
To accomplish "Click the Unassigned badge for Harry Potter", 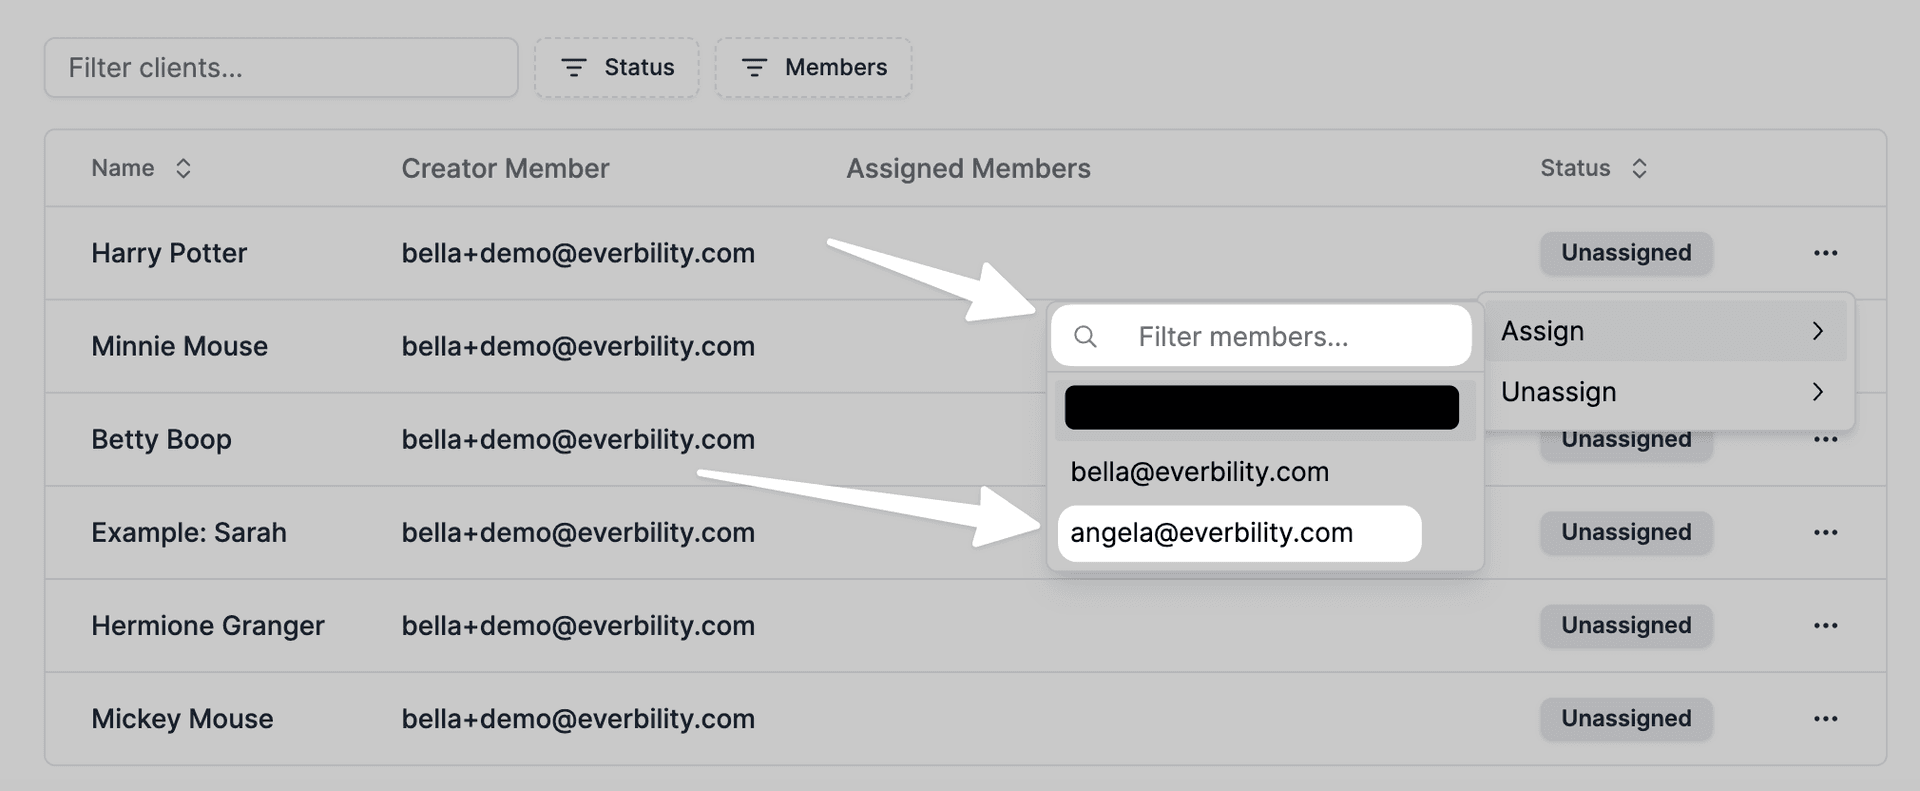I will [1626, 253].
